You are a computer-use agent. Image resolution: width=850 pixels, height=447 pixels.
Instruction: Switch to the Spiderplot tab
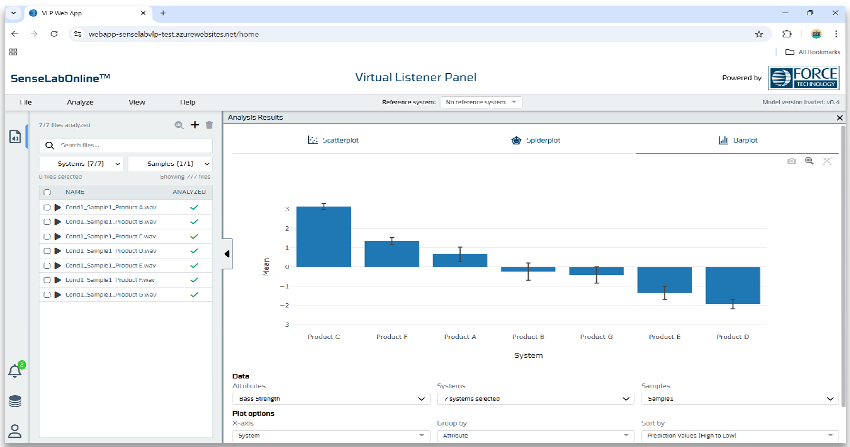click(536, 140)
